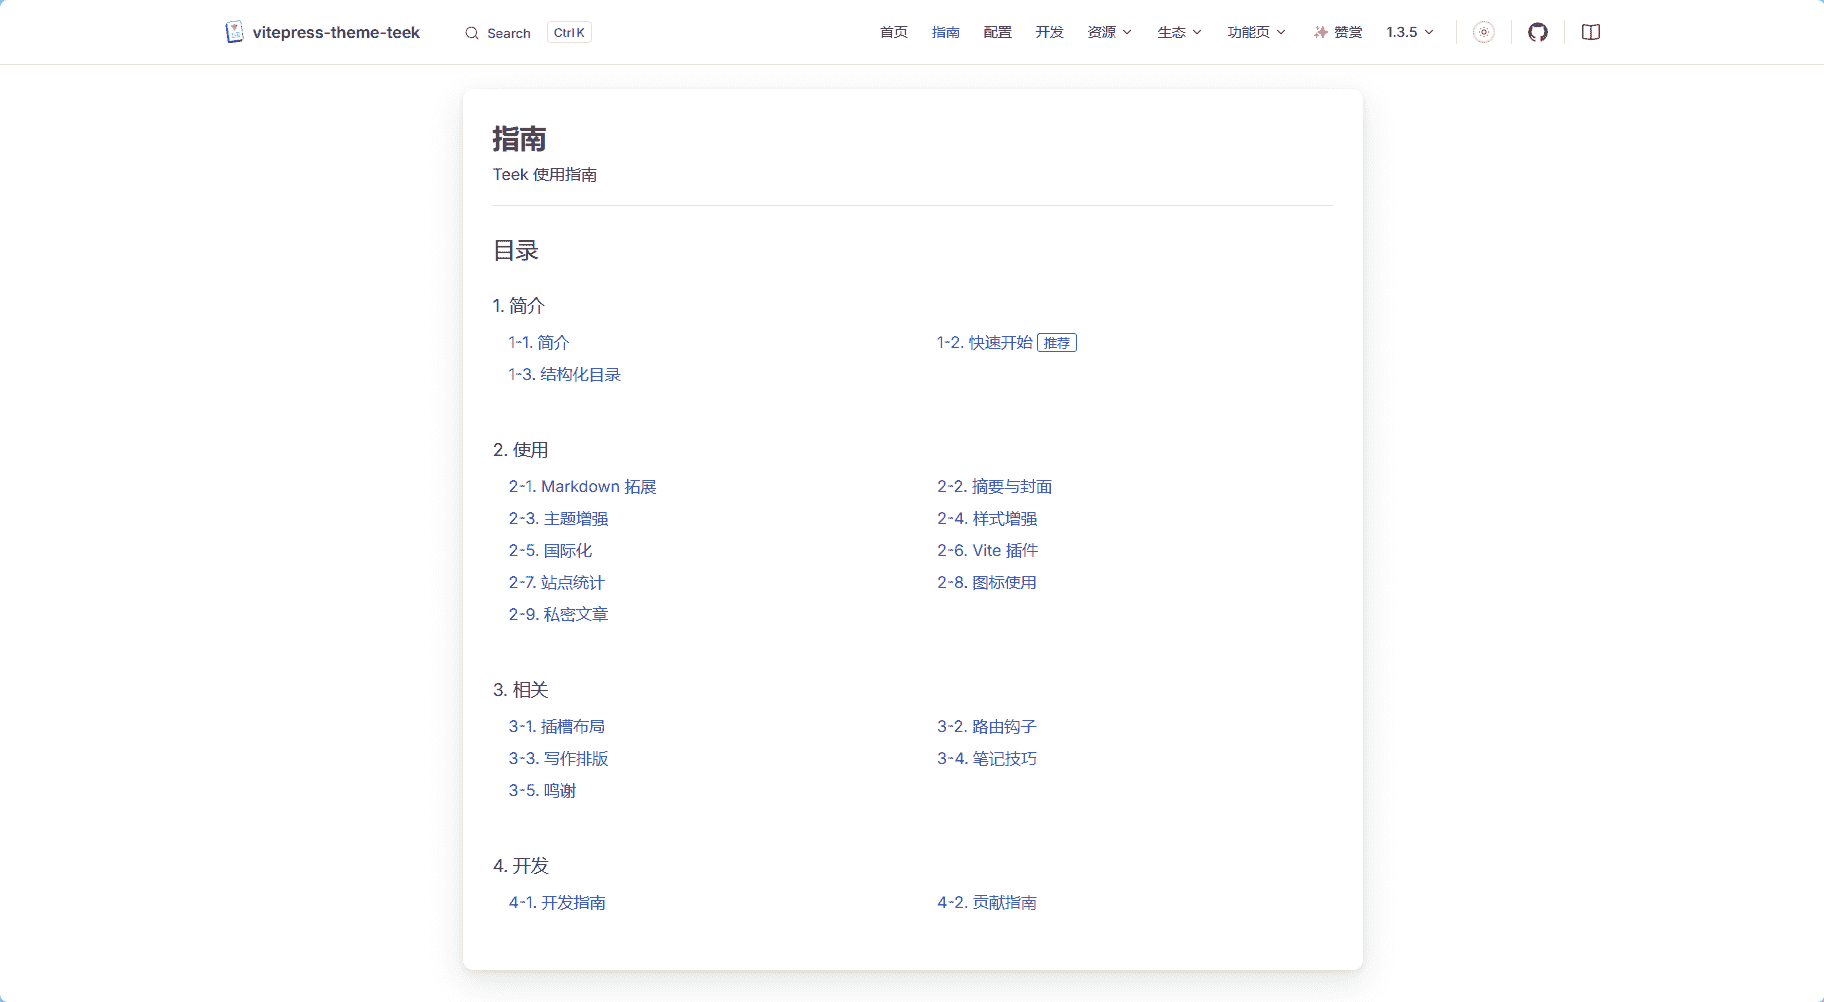This screenshot has width=1824, height=1002.
Task: Click the sparkle icon next to 赞赏
Action: pos(1320,31)
